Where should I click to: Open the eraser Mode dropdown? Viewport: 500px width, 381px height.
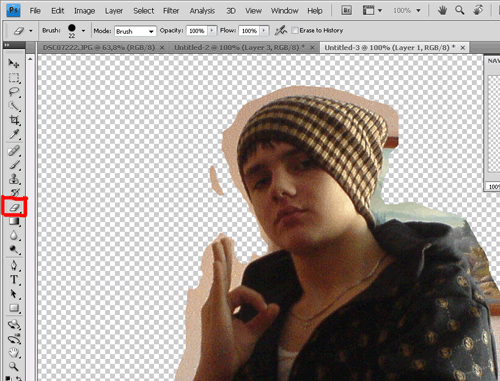(x=135, y=31)
